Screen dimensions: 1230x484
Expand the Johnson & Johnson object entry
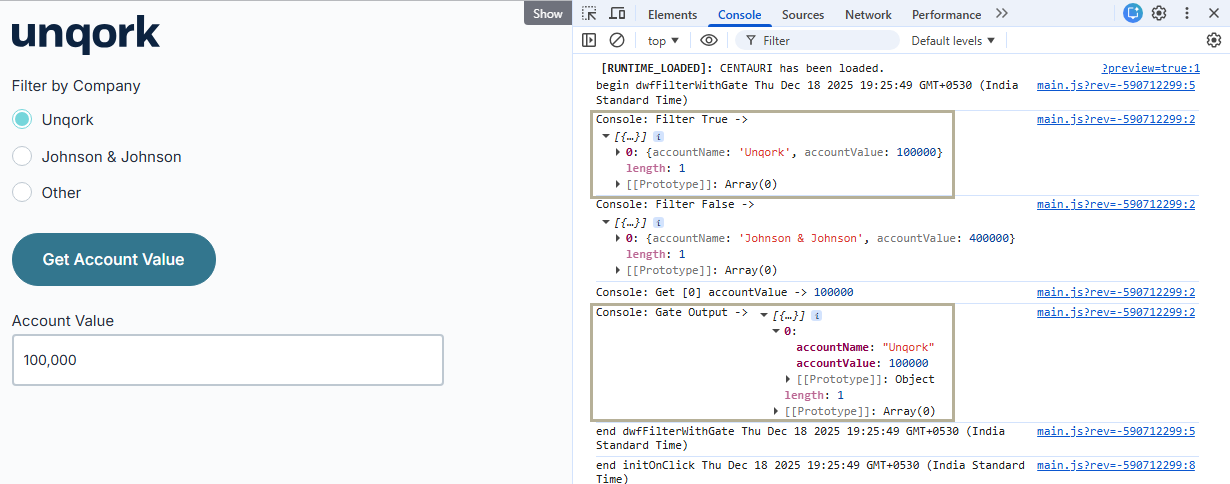(618, 238)
